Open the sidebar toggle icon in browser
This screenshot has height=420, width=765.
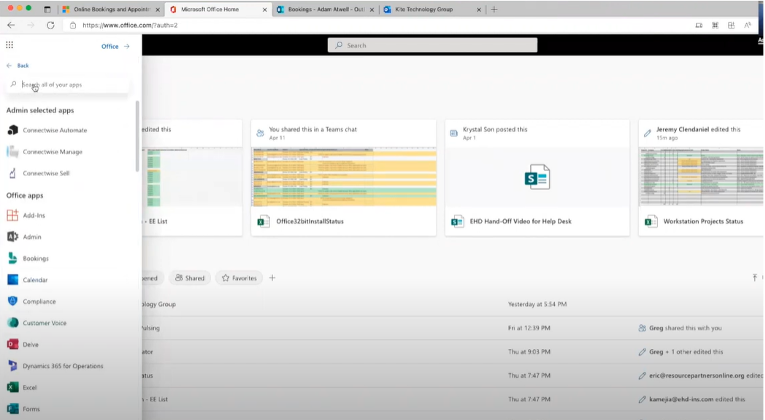[47, 9]
